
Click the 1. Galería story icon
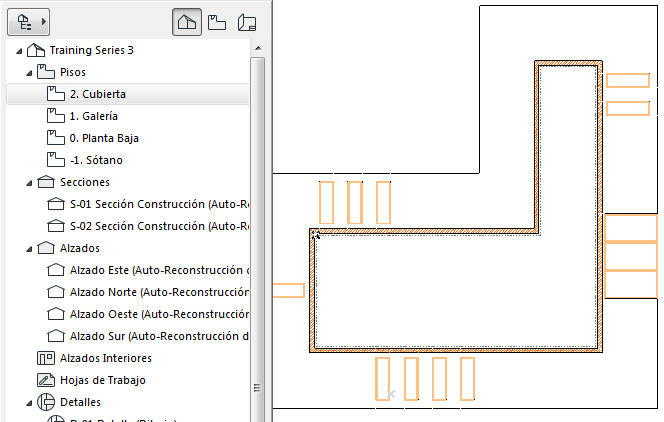[56, 116]
